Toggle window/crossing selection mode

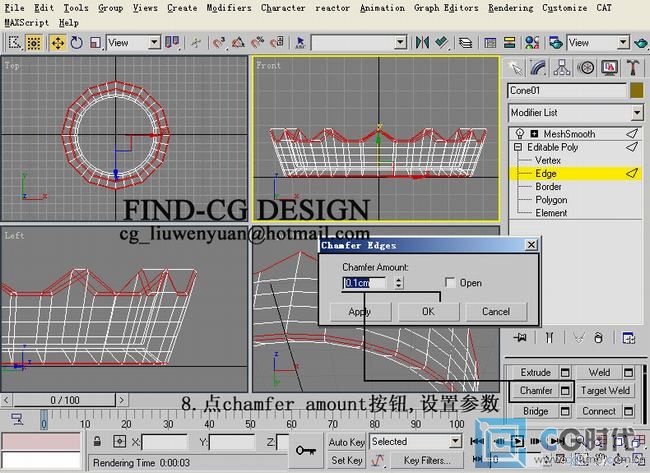point(34,43)
